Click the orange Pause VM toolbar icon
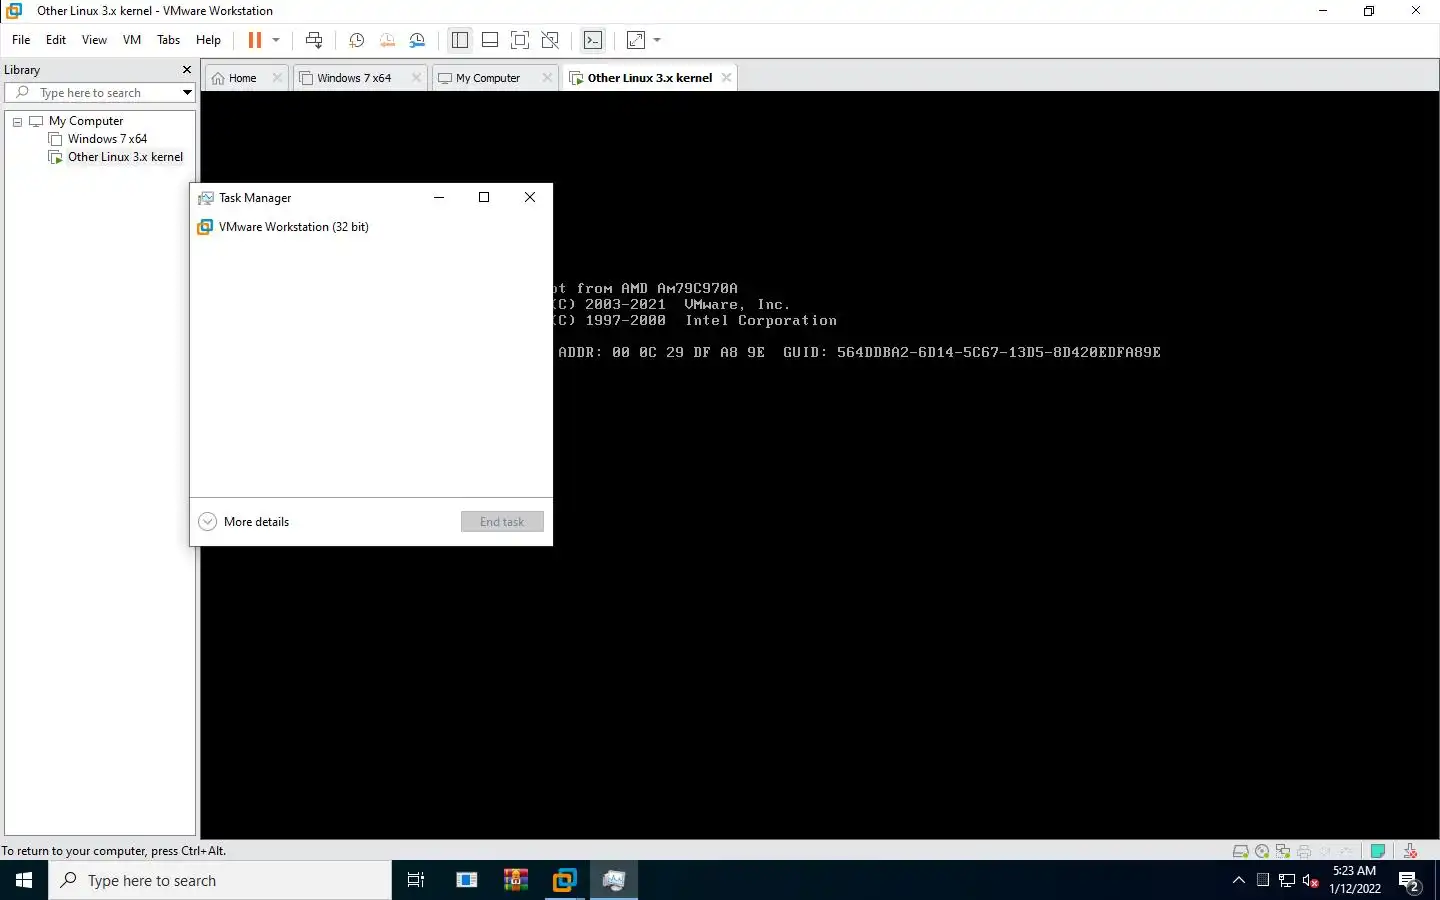1440x900 pixels. 255,40
